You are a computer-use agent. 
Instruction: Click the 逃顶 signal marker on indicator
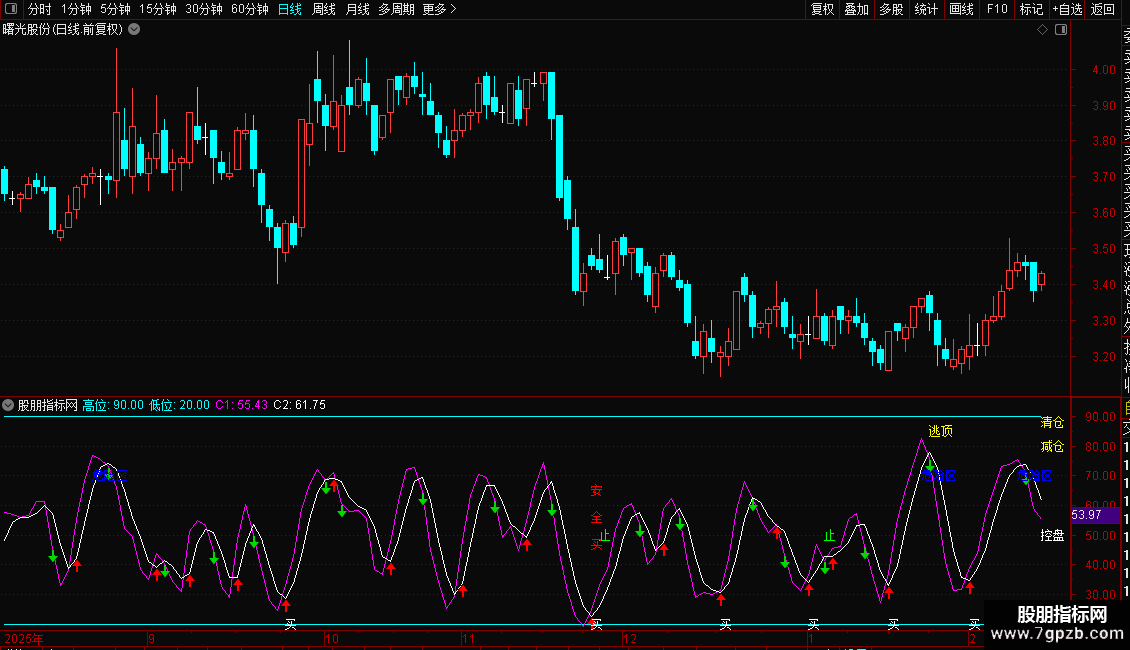coord(940,431)
